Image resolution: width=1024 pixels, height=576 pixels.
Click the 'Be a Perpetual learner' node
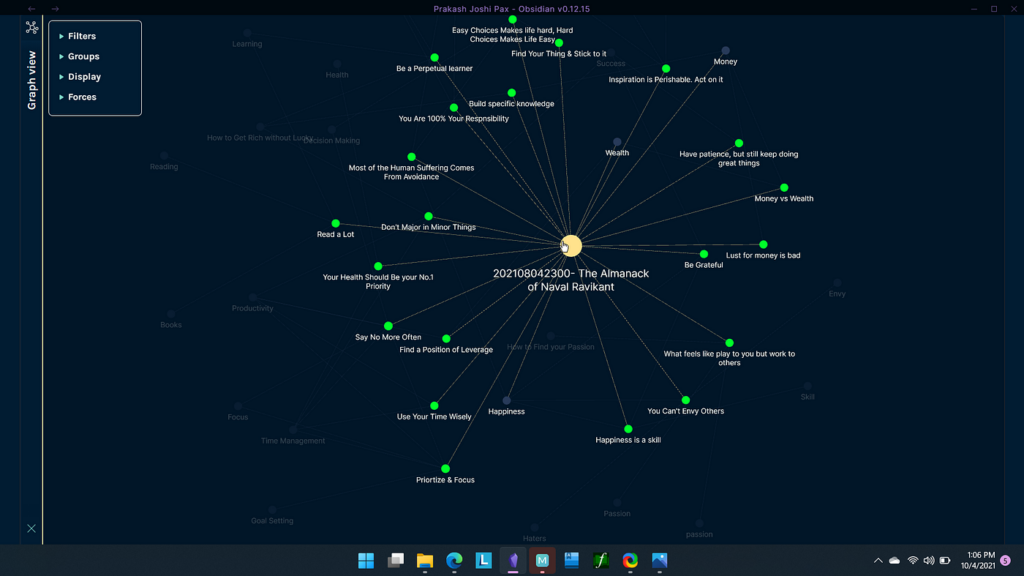434,57
